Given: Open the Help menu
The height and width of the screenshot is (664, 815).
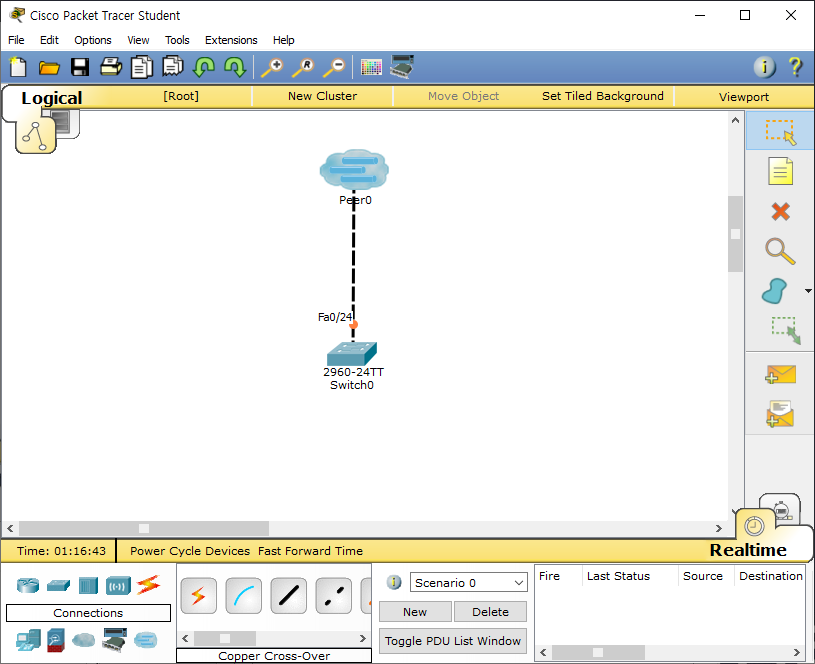Looking at the screenshot, I should point(284,40).
